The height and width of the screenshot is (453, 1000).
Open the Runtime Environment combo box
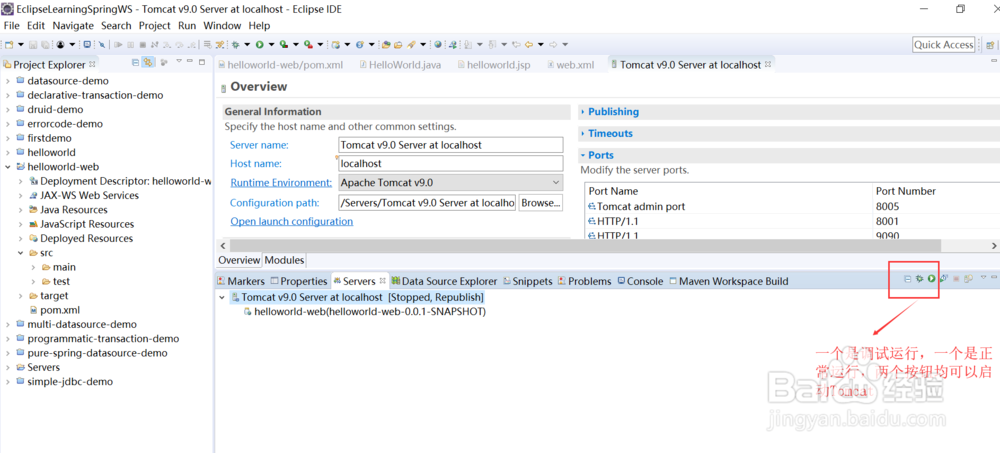(x=451, y=182)
